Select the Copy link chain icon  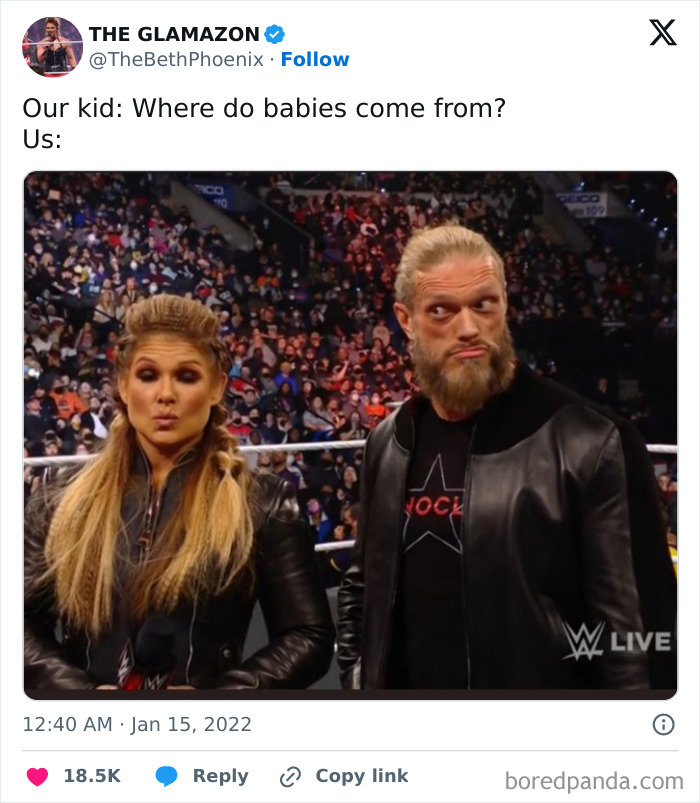click(x=290, y=775)
